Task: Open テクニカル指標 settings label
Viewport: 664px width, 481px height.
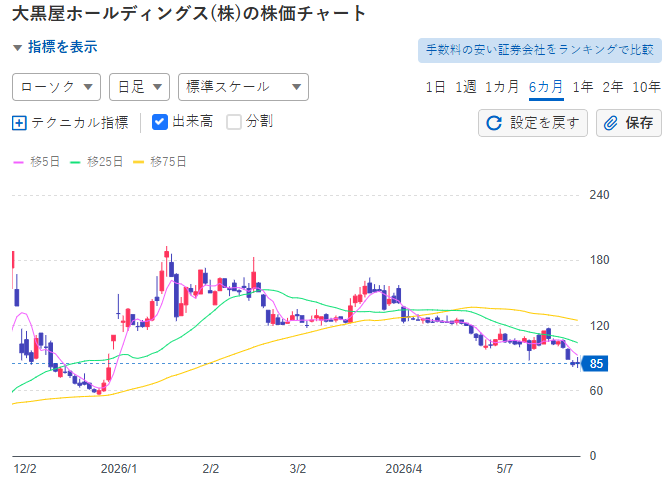Action: [x=80, y=123]
